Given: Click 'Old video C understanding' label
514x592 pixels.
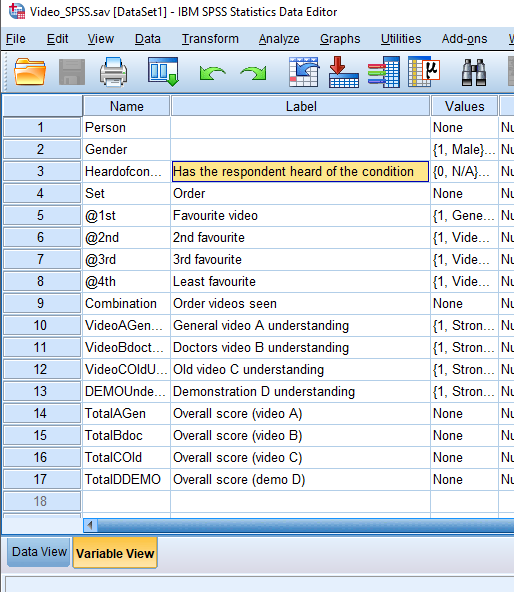Looking at the screenshot, I should pyautogui.click(x=300, y=369).
